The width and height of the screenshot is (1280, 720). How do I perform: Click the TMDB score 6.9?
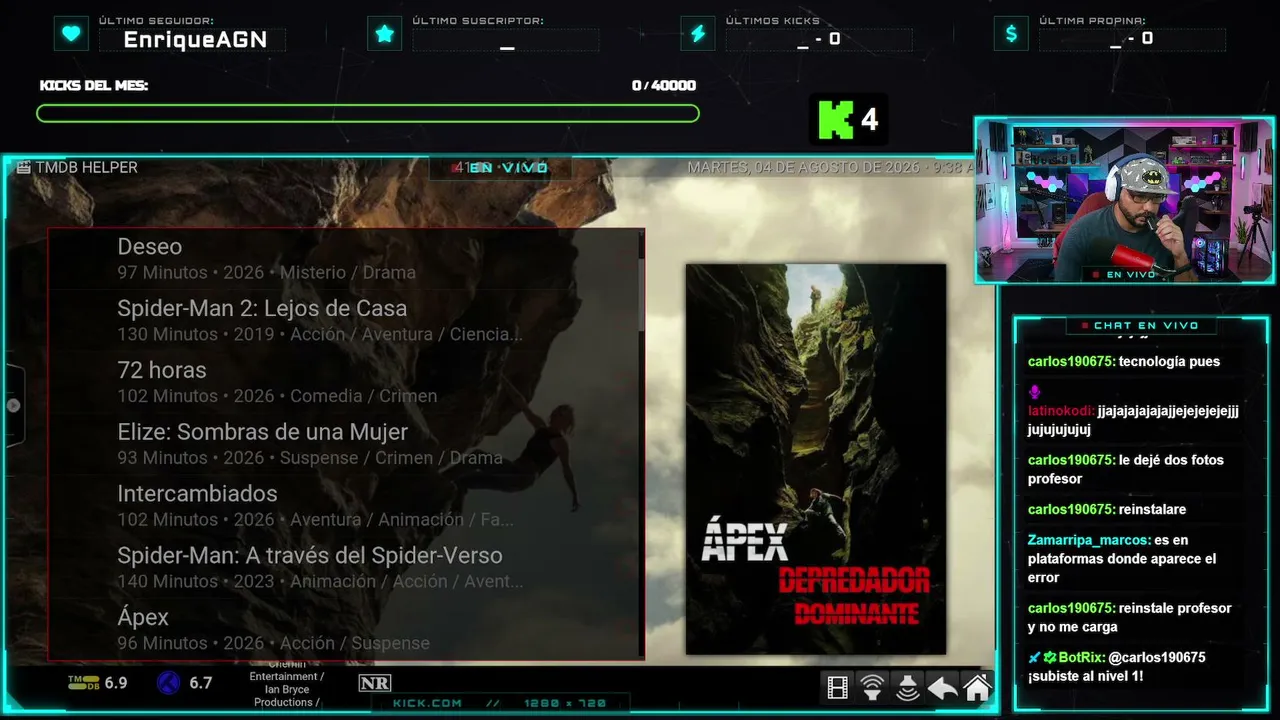tap(116, 683)
